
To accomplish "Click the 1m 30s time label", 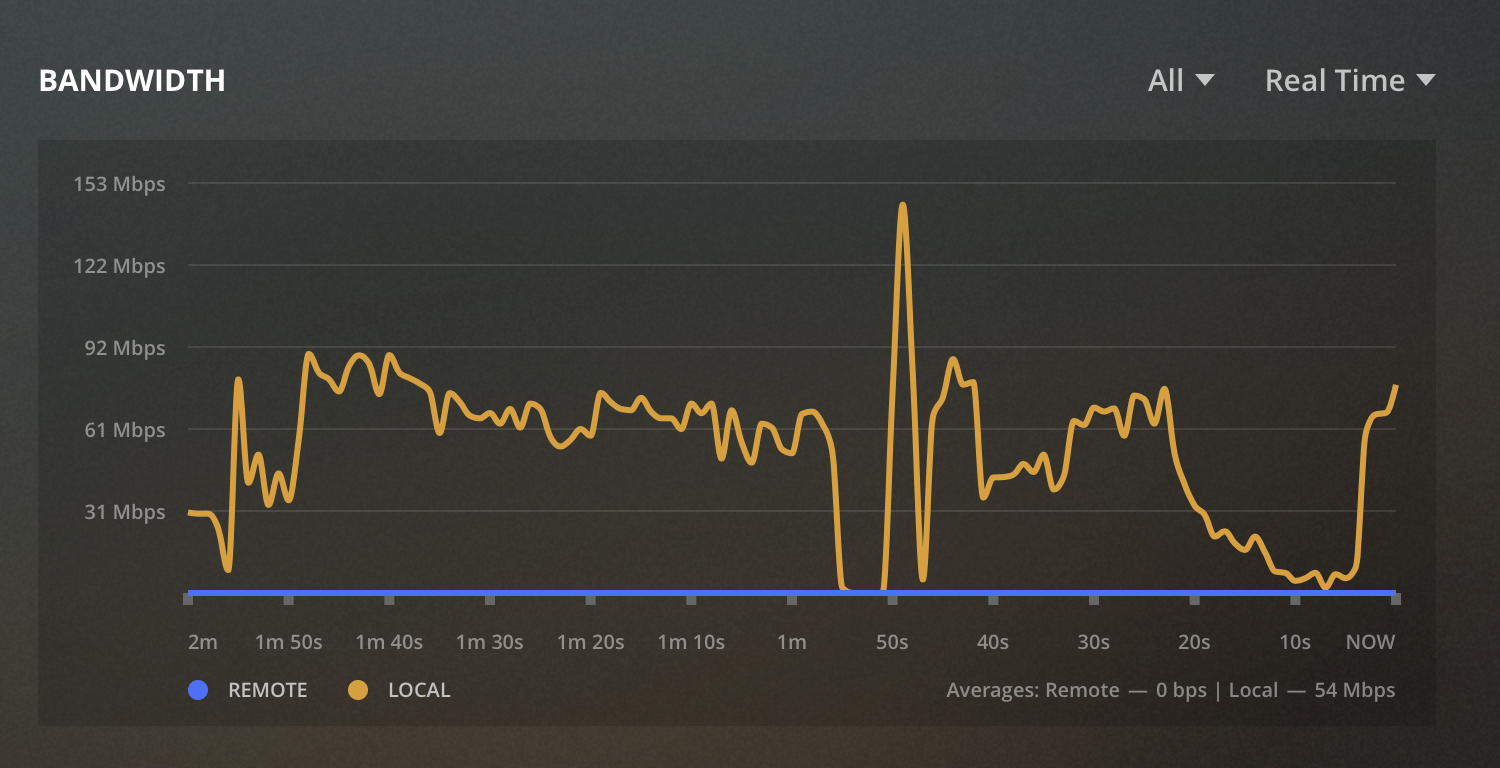I will pyautogui.click(x=490, y=642).
